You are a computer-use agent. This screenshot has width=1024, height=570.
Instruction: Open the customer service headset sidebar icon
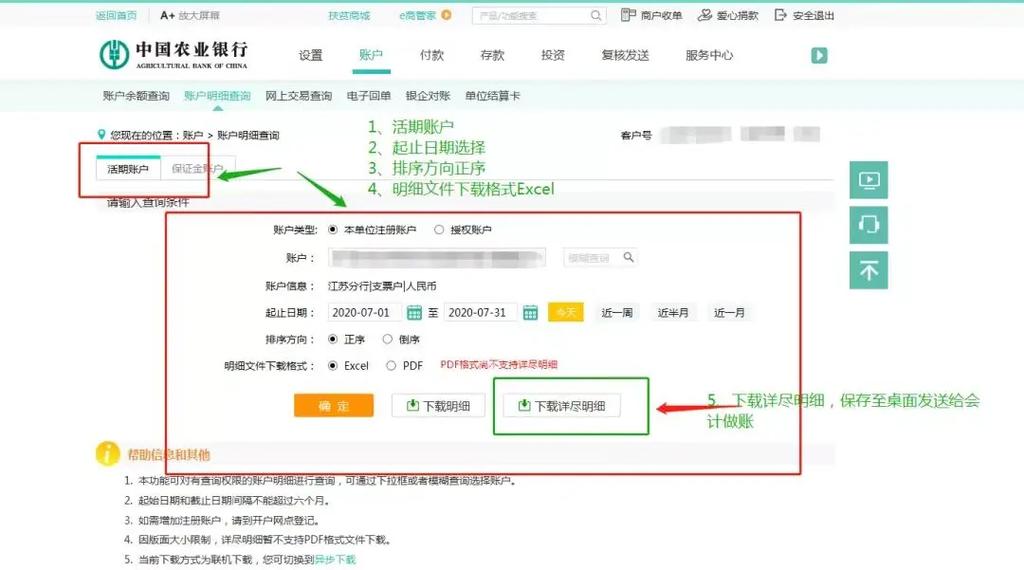(869, 225)
